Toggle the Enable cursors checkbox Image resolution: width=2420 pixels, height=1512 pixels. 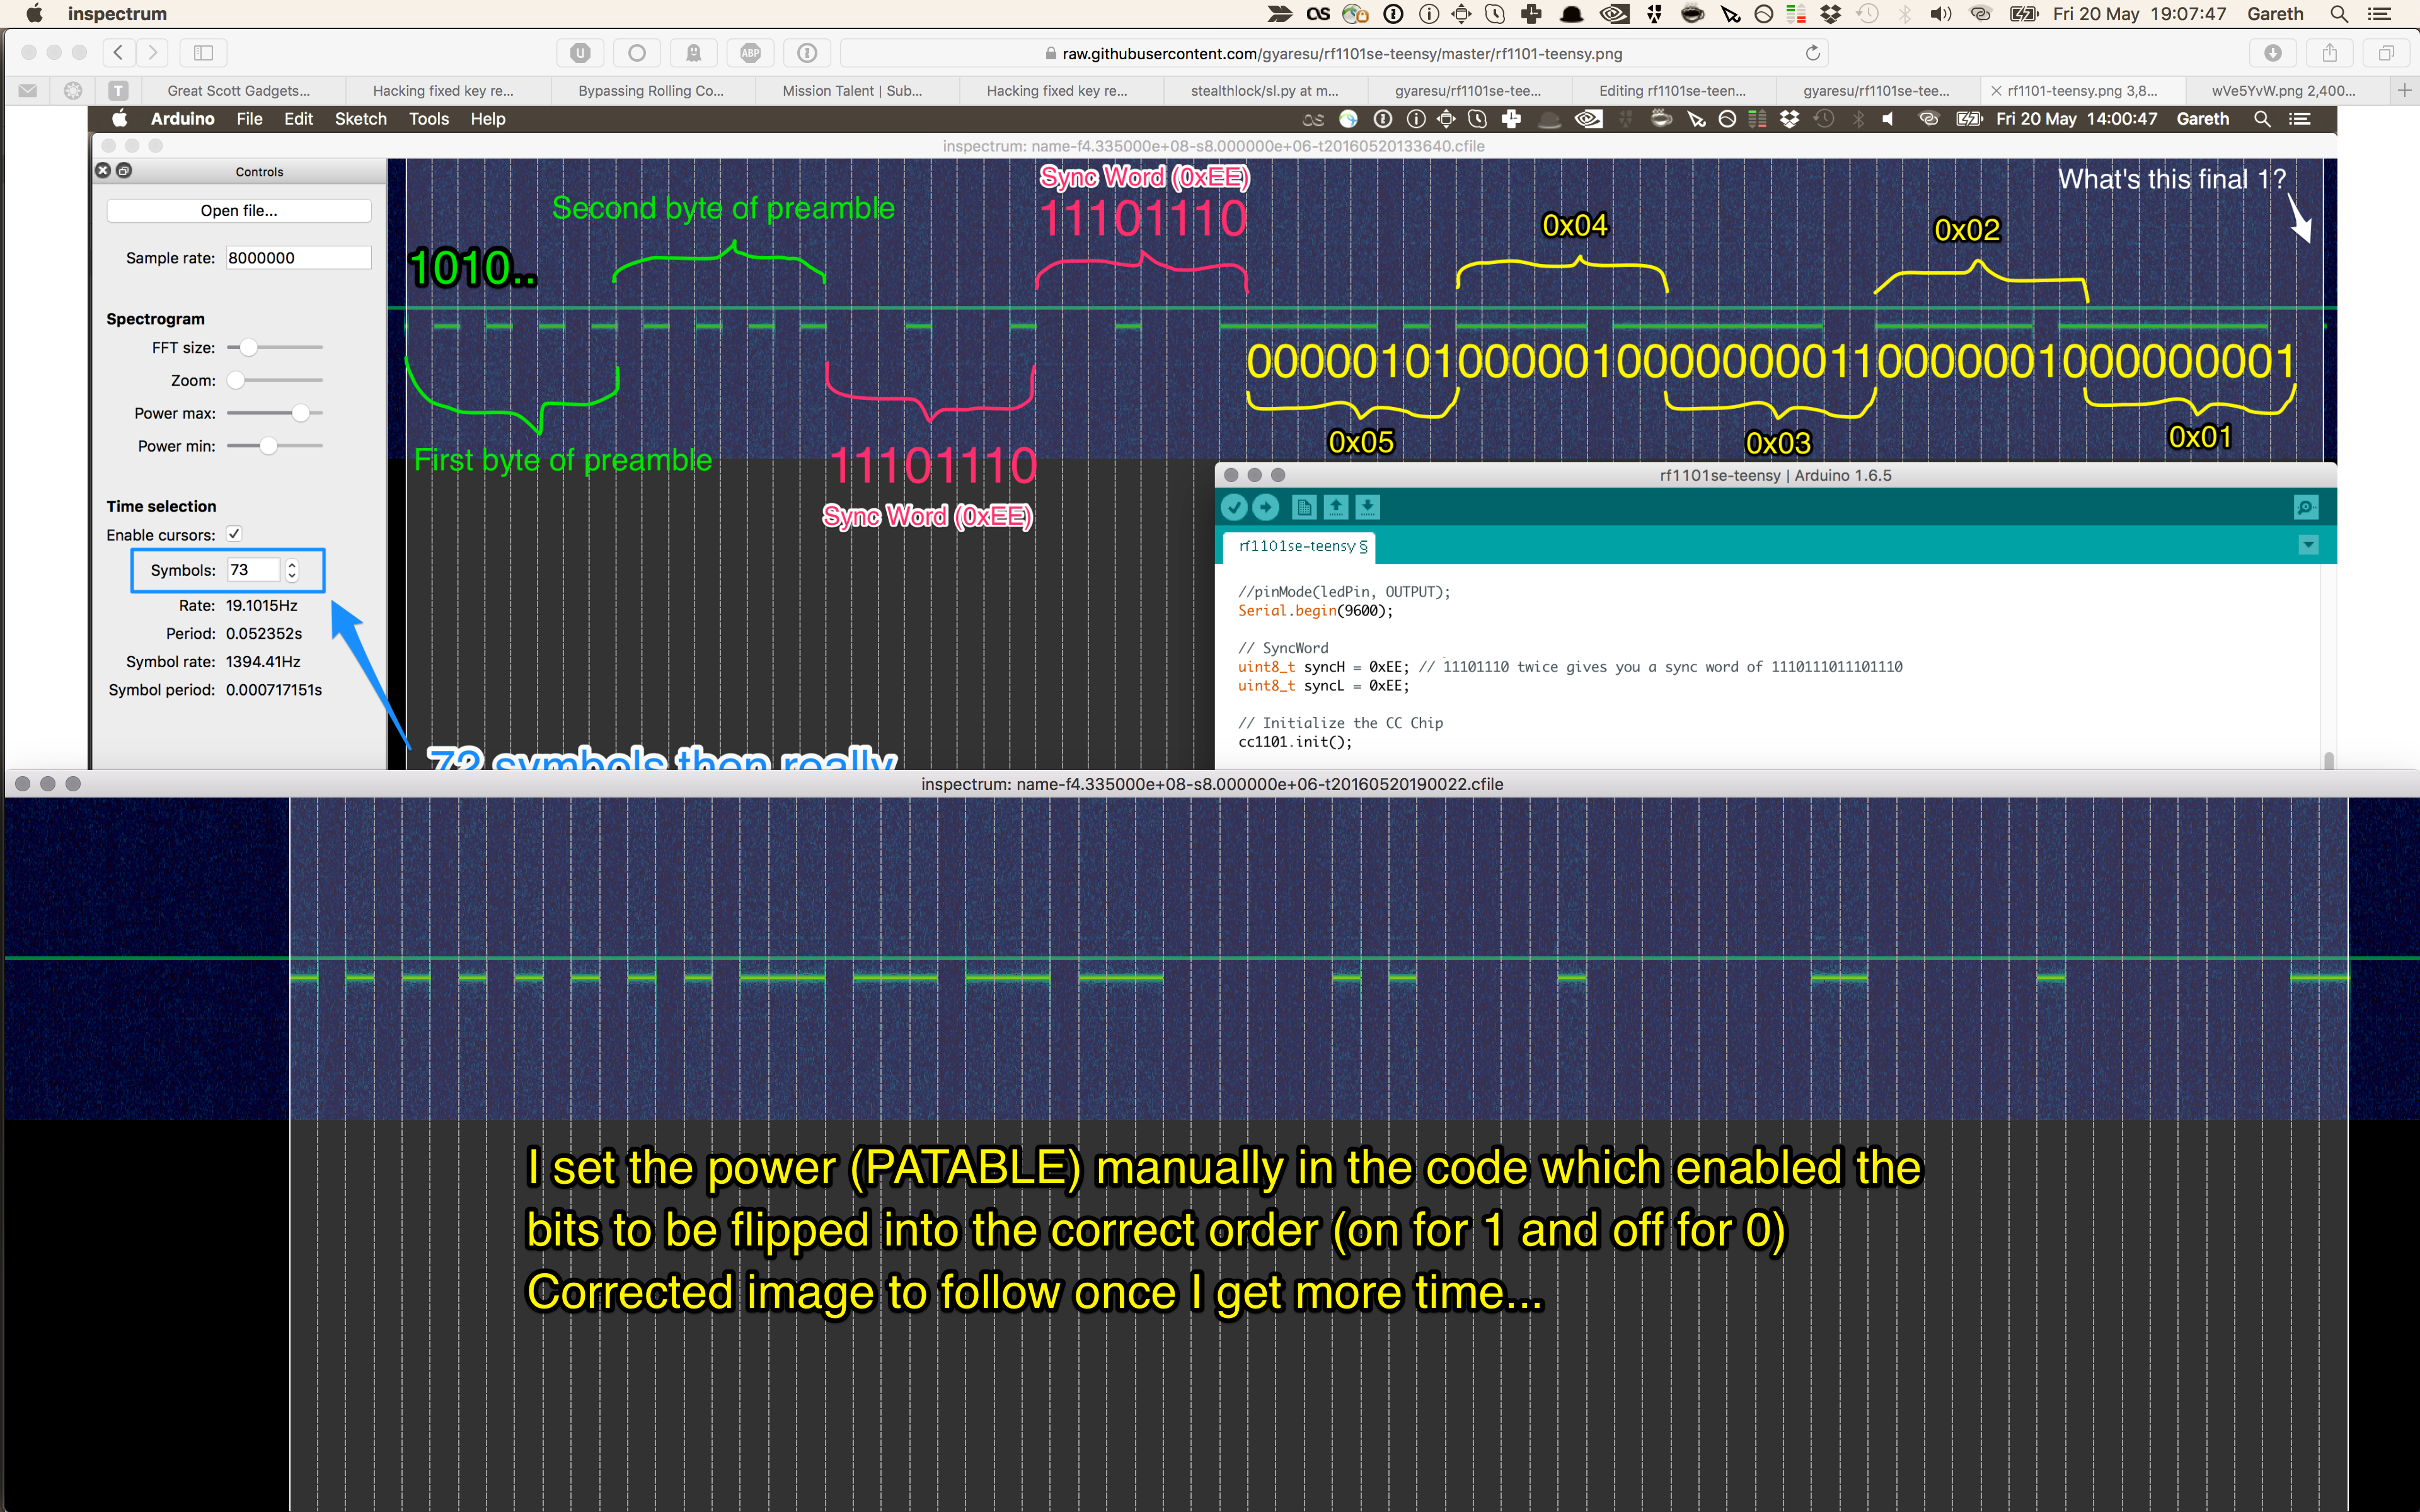tap(234, 534)
